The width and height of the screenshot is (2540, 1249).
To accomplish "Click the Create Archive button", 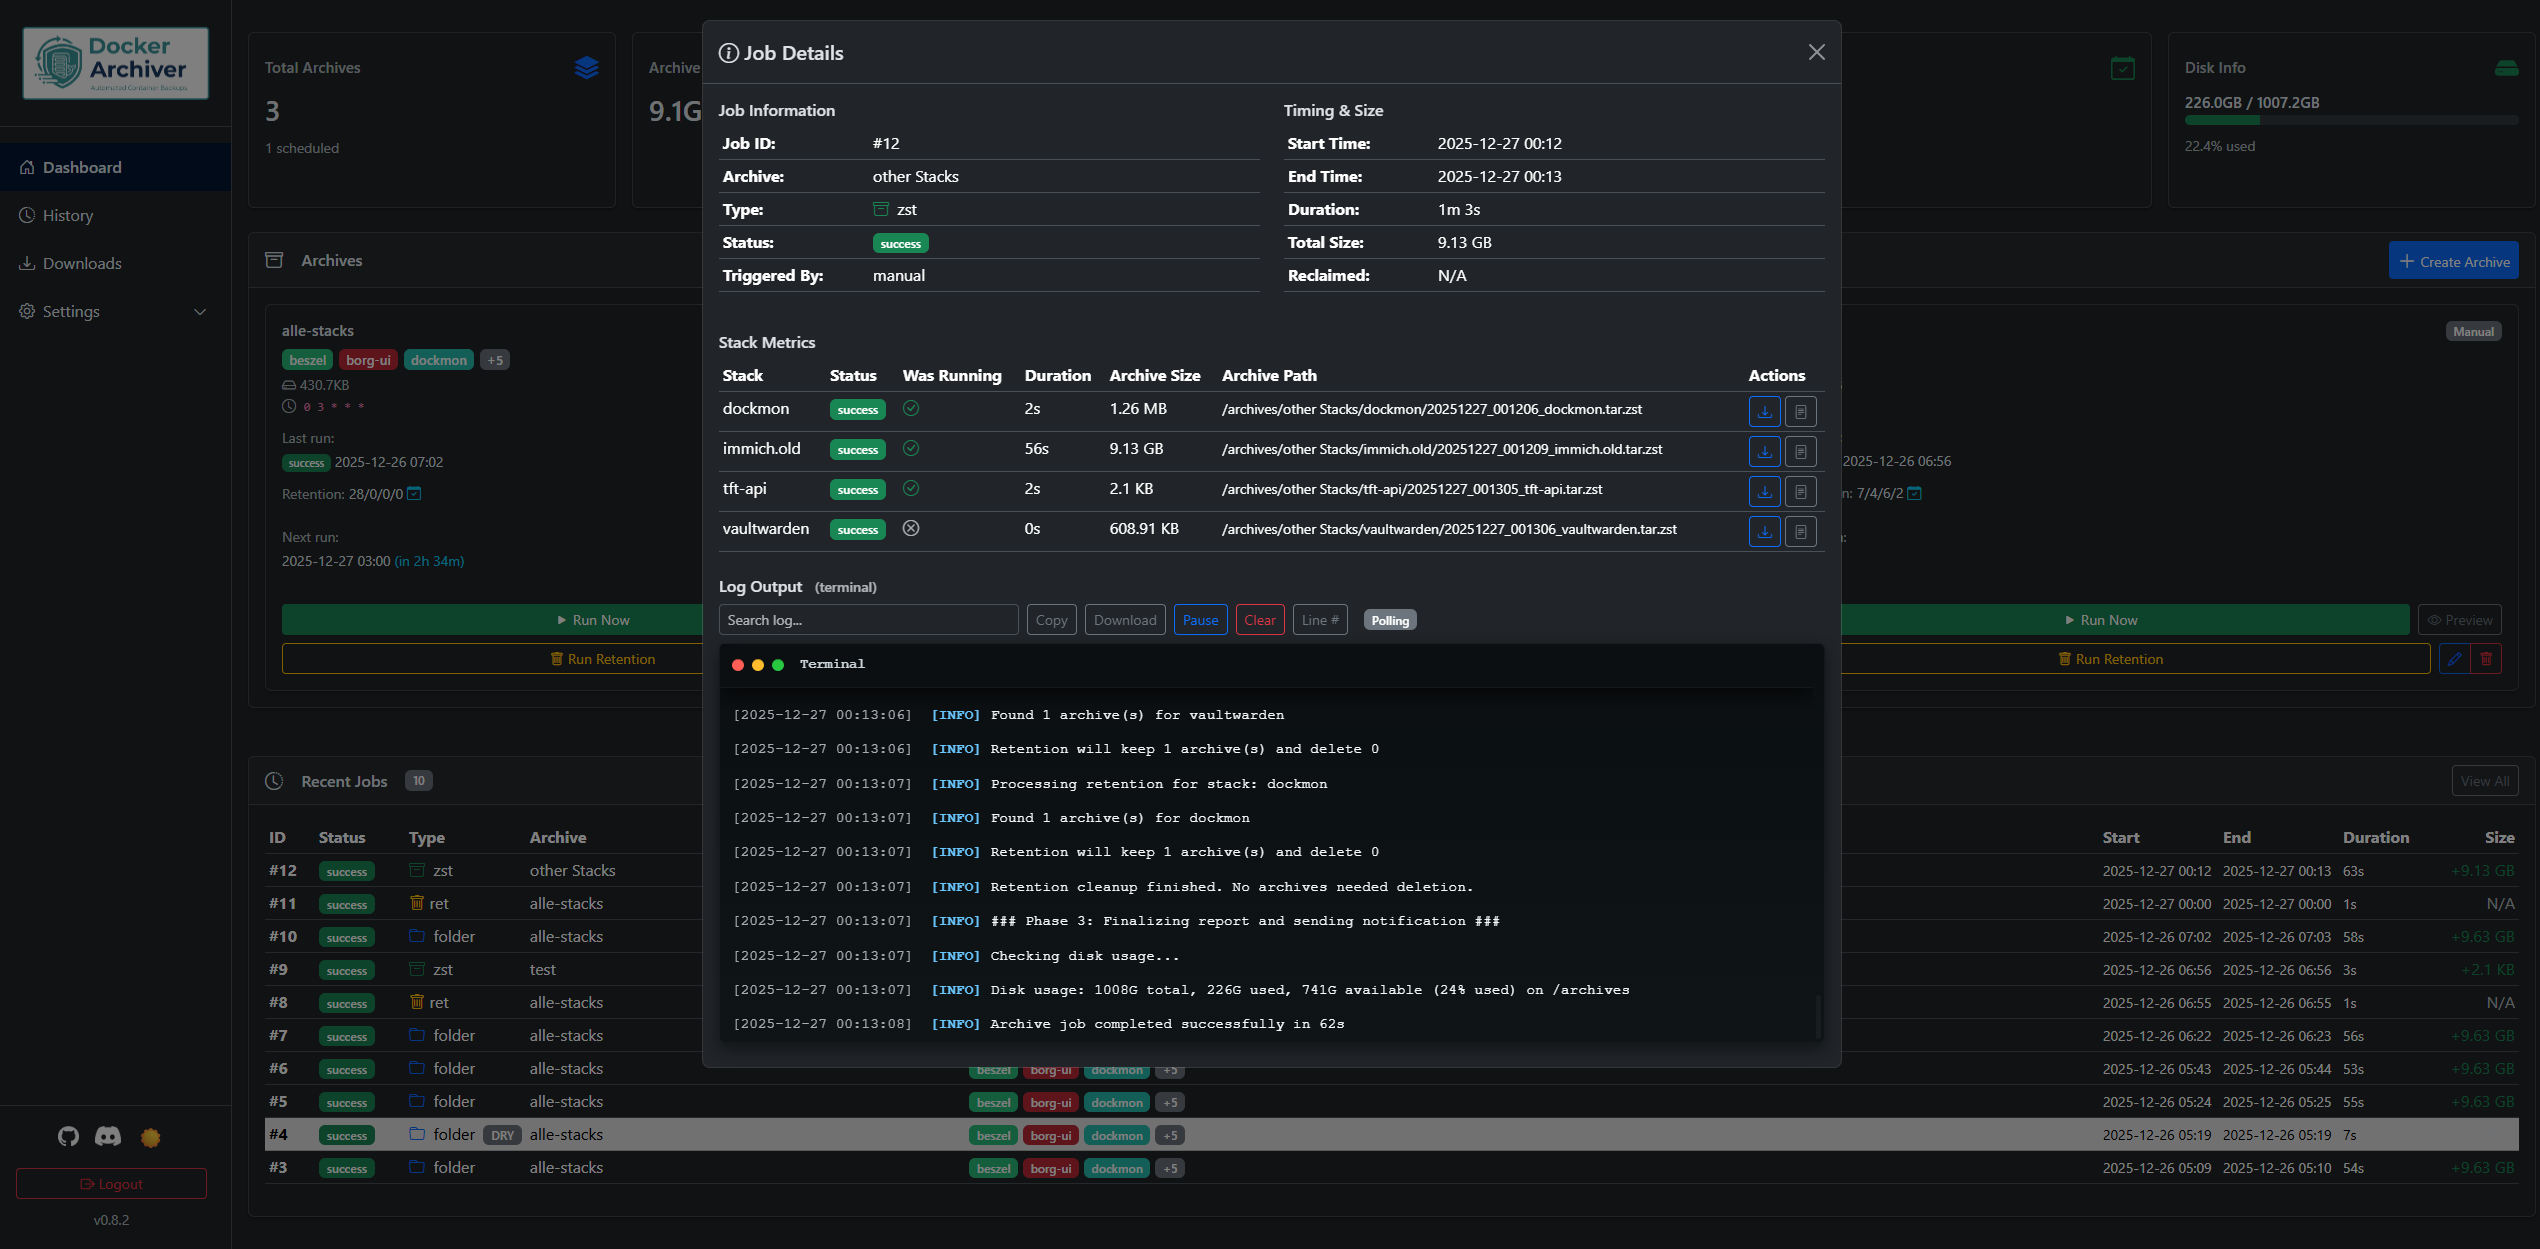I will [2453, 261].
